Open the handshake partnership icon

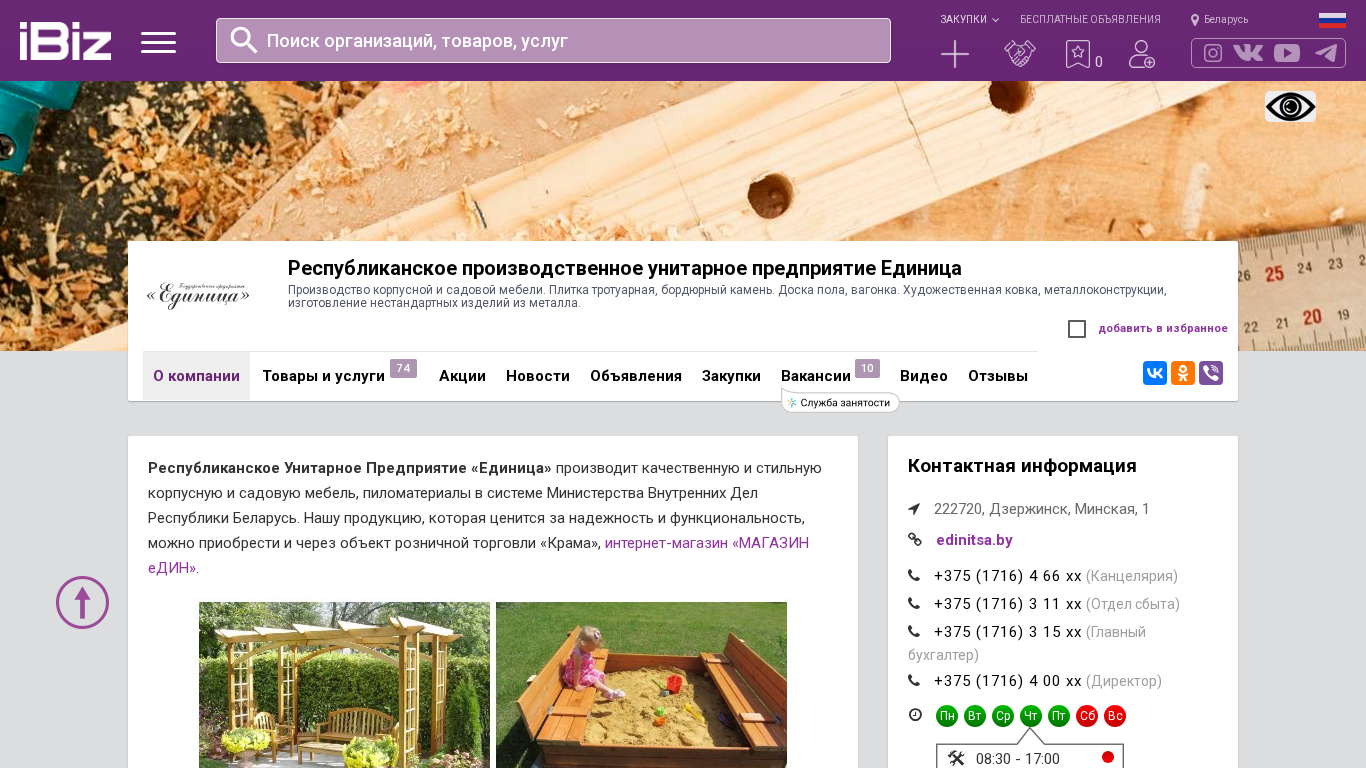click(x=1020, y=54)
